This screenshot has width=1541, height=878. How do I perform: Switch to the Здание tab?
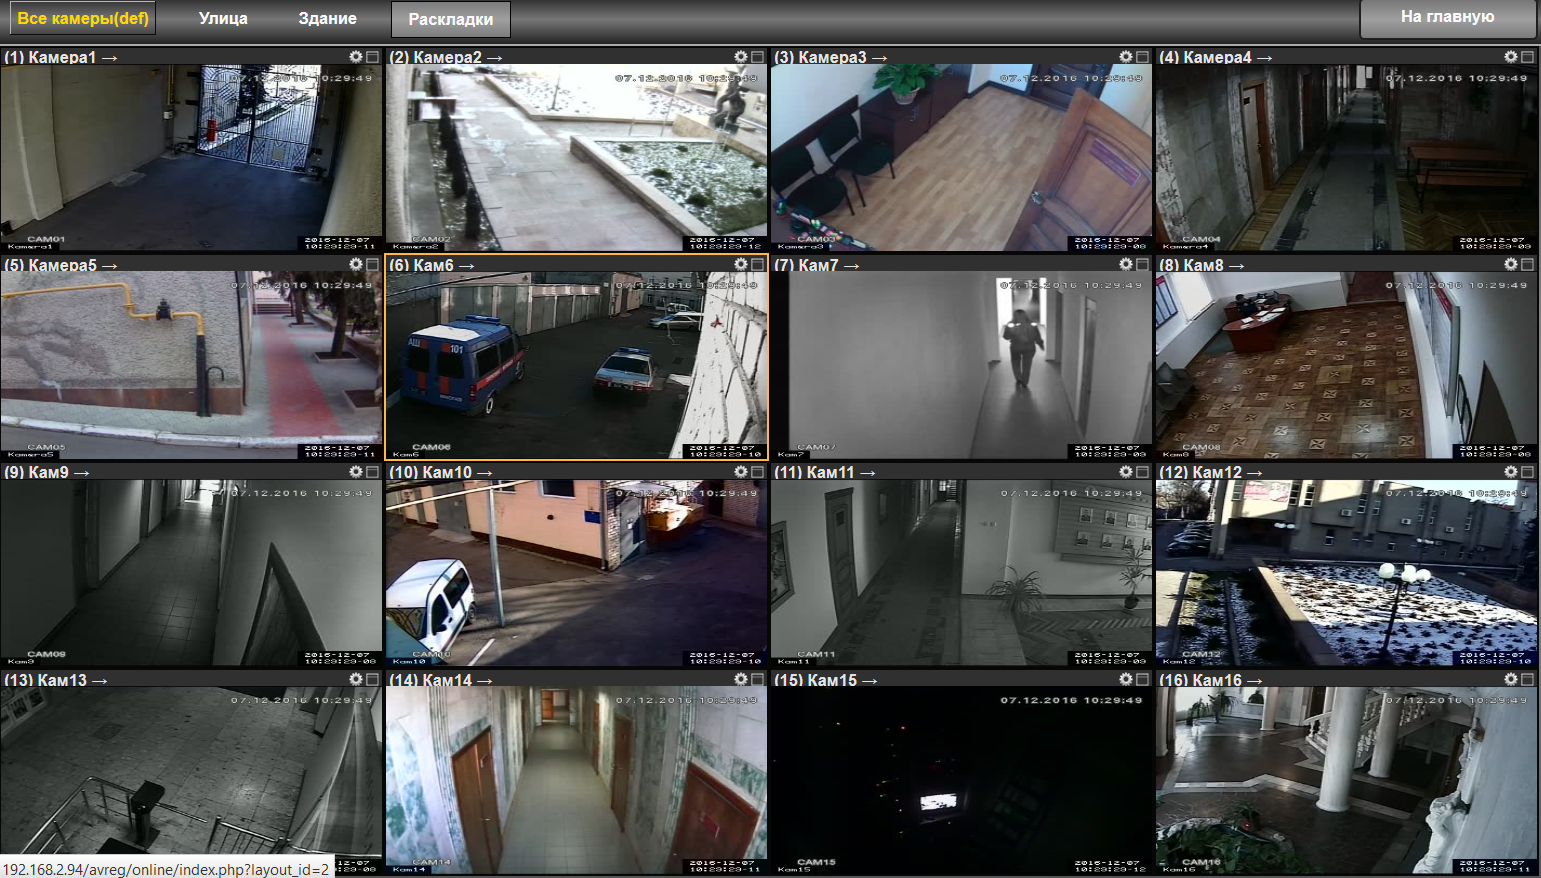click(326, 18)
